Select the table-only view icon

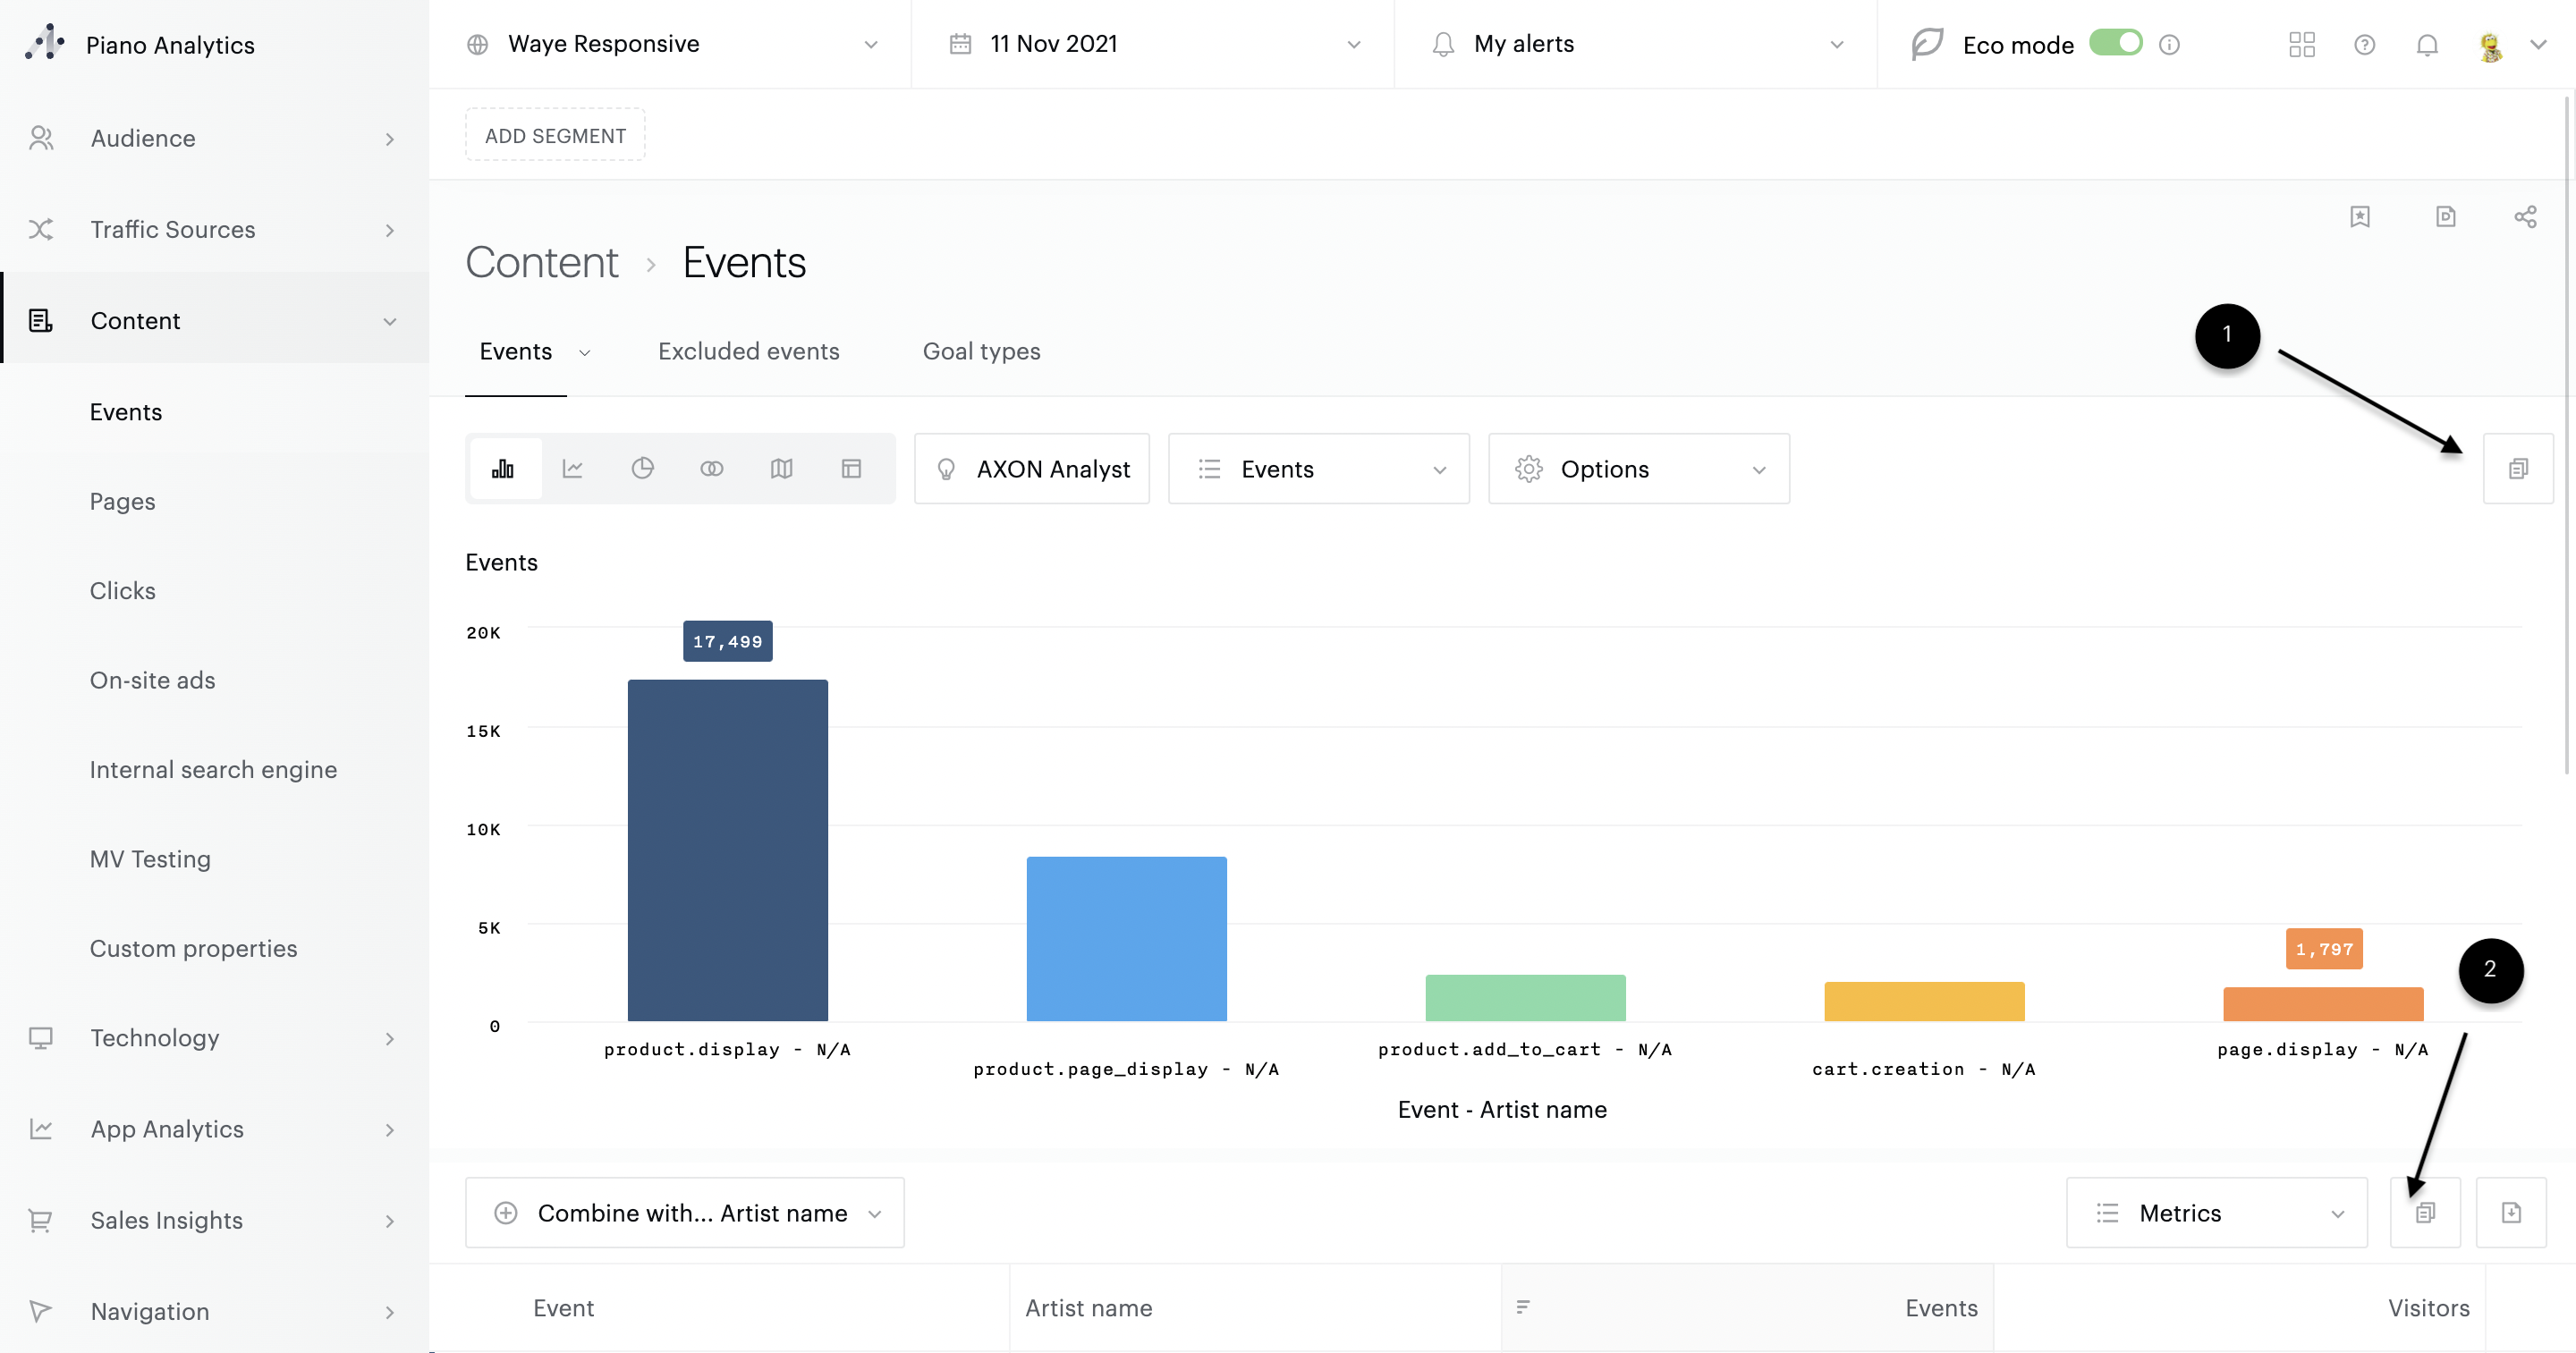pos(851,468)
